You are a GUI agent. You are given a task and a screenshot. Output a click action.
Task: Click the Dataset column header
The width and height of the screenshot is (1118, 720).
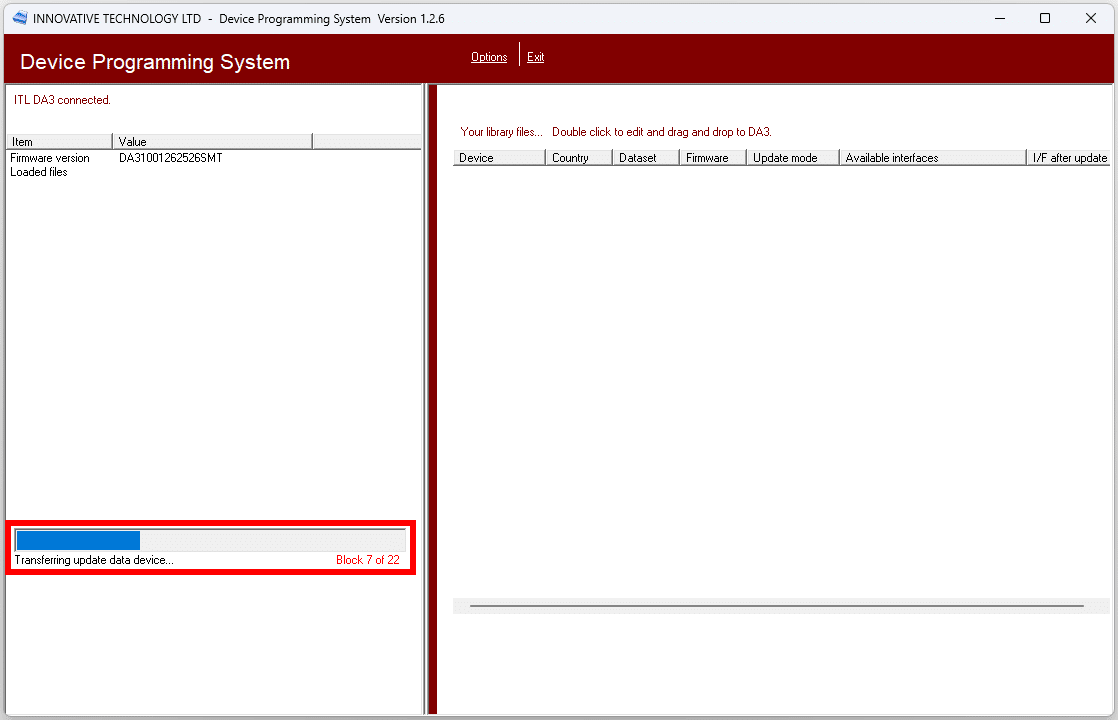(645, 158)
